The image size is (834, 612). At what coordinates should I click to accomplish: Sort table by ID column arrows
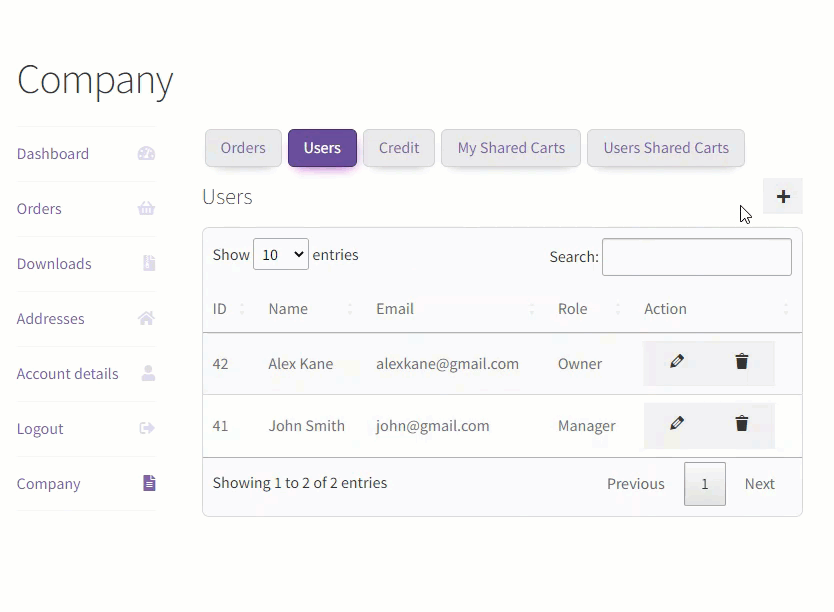point(242,309)
